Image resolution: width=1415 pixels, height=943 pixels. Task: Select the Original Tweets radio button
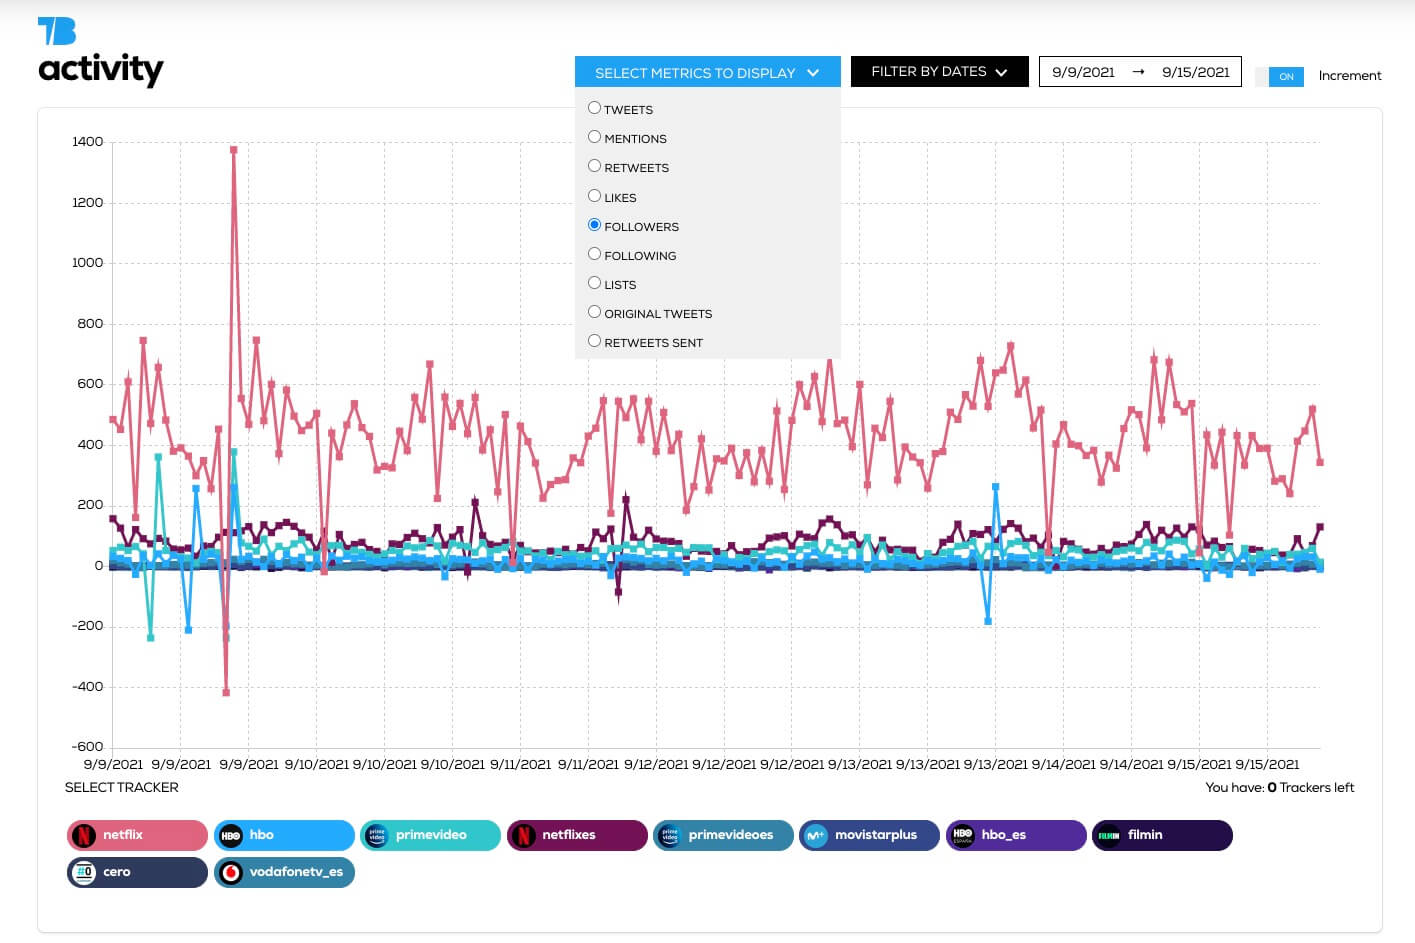[594, 312]
